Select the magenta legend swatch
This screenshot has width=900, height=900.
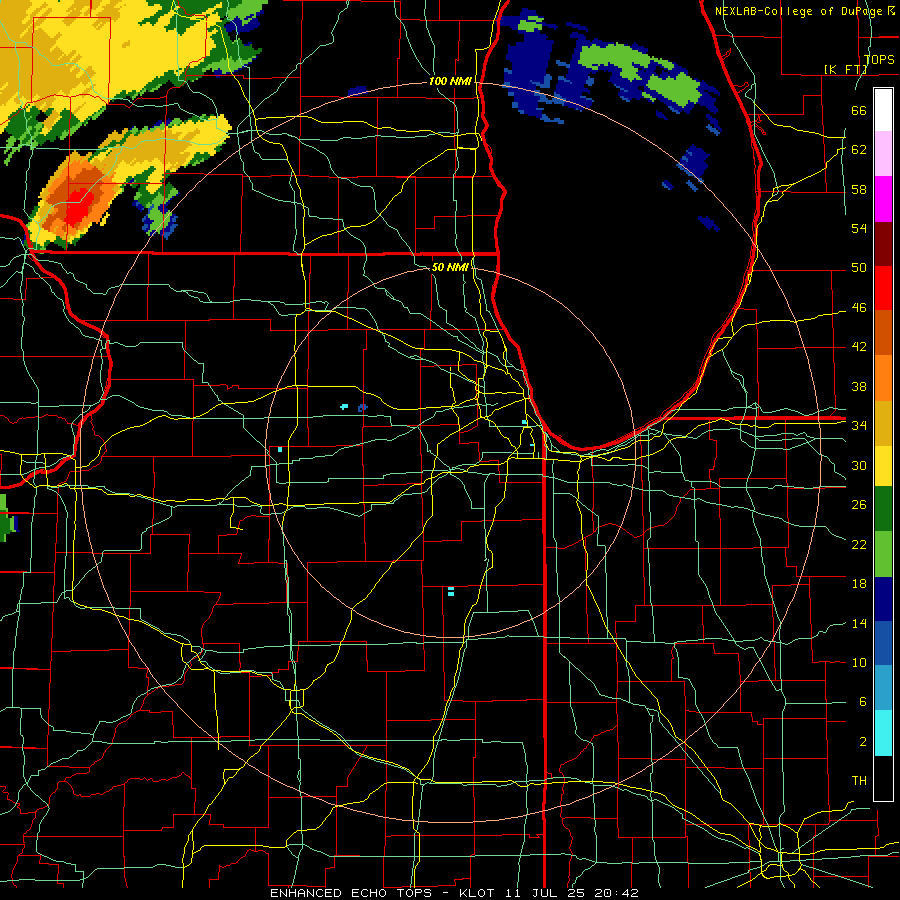(883, 199)
